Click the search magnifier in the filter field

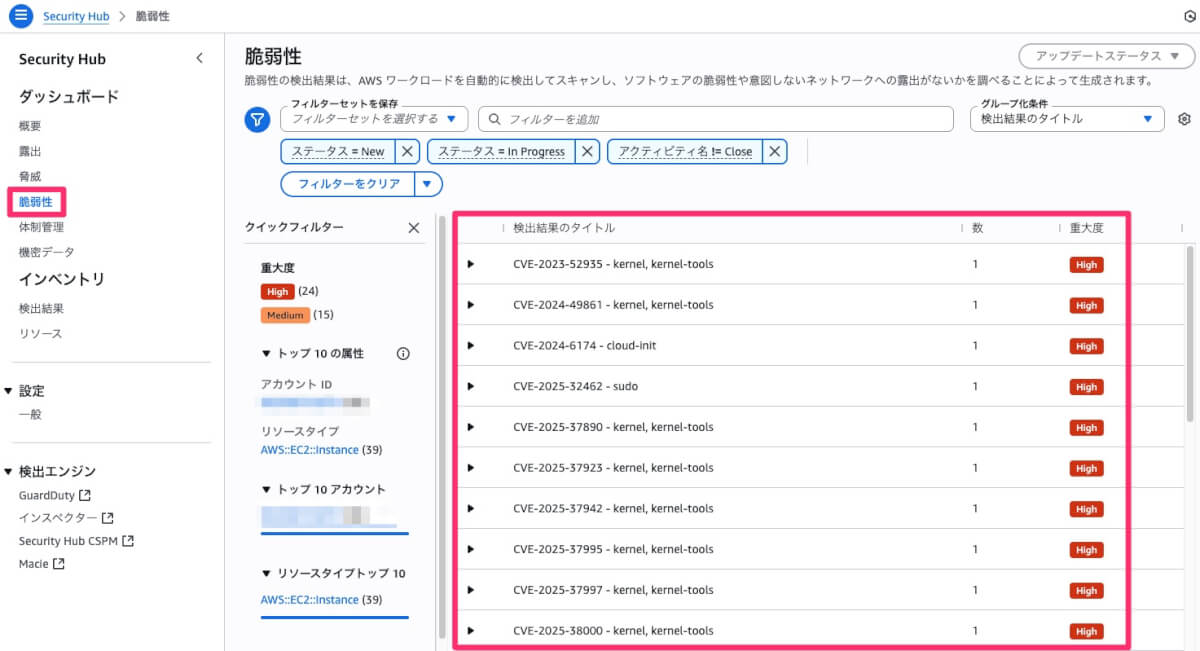[x=495, y=119]
